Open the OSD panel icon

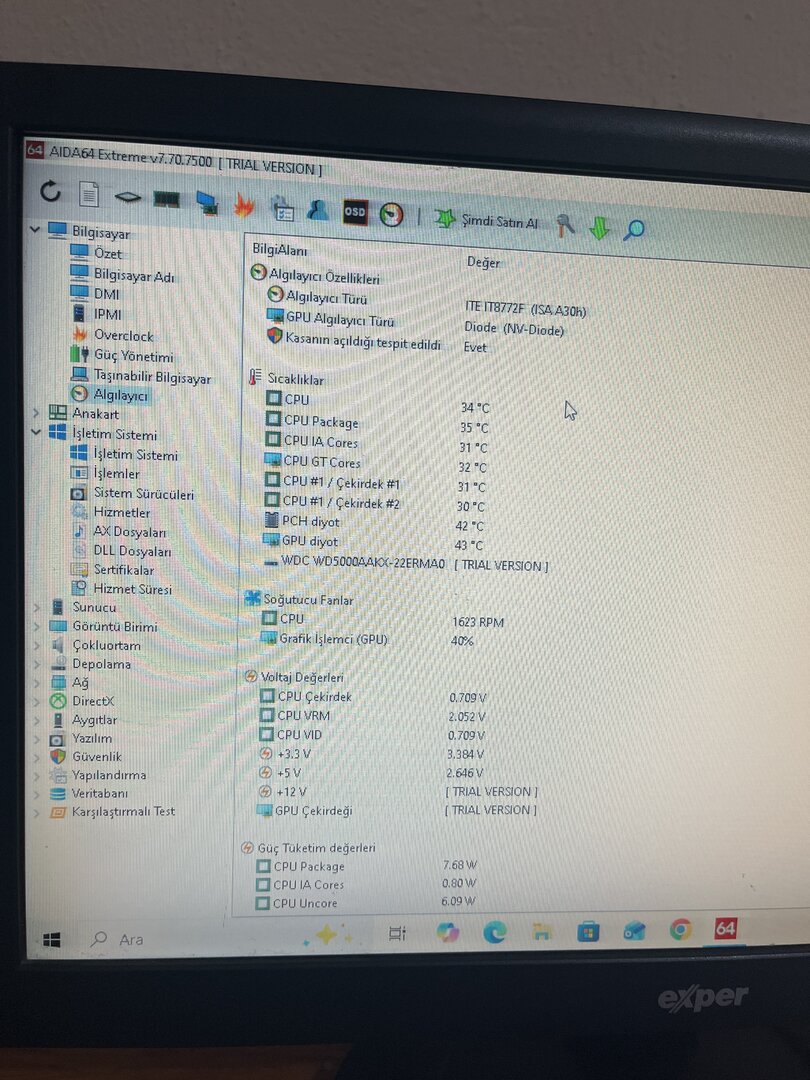[x=355, y=212]
